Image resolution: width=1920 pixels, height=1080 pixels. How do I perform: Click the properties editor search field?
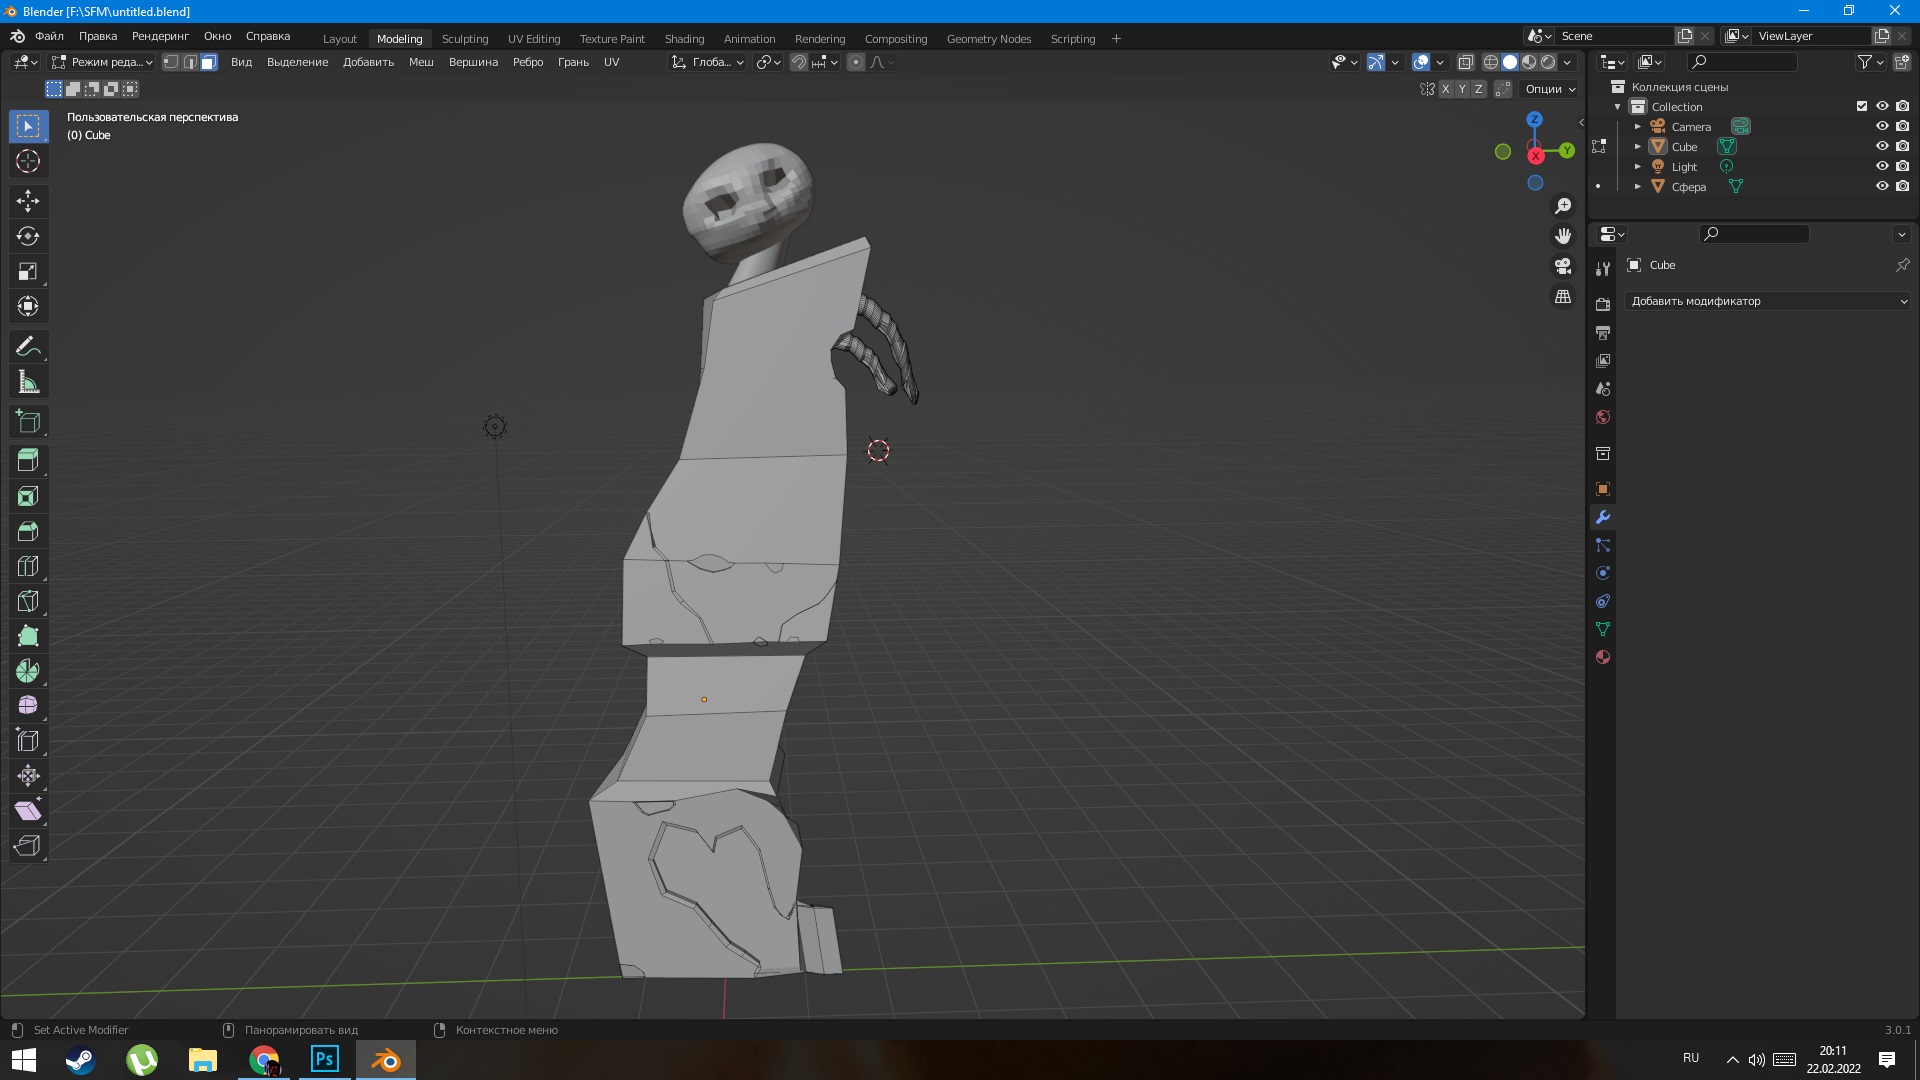pyautogui.click(x=1754, y=233)
